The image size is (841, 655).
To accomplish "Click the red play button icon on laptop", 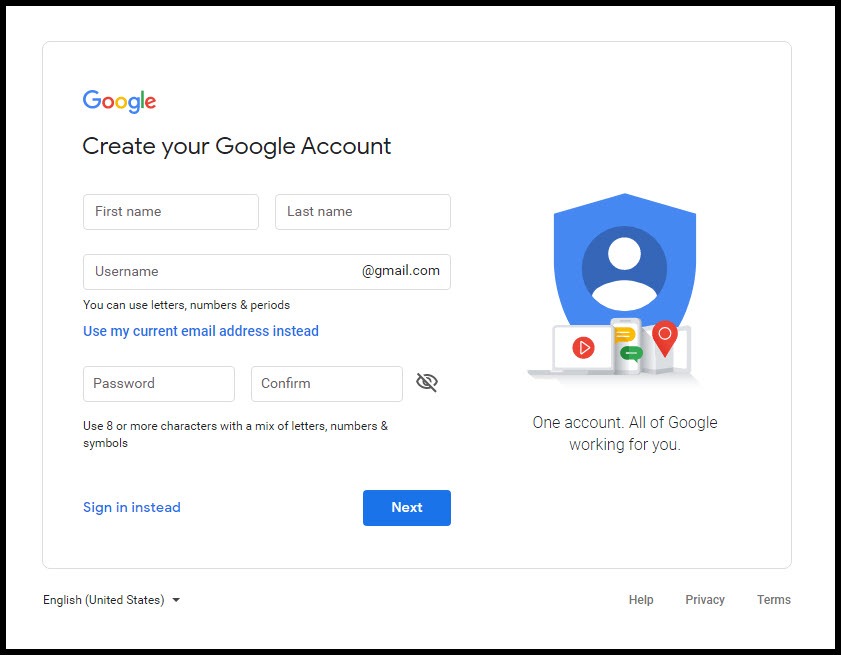I will tap(583, 348).
